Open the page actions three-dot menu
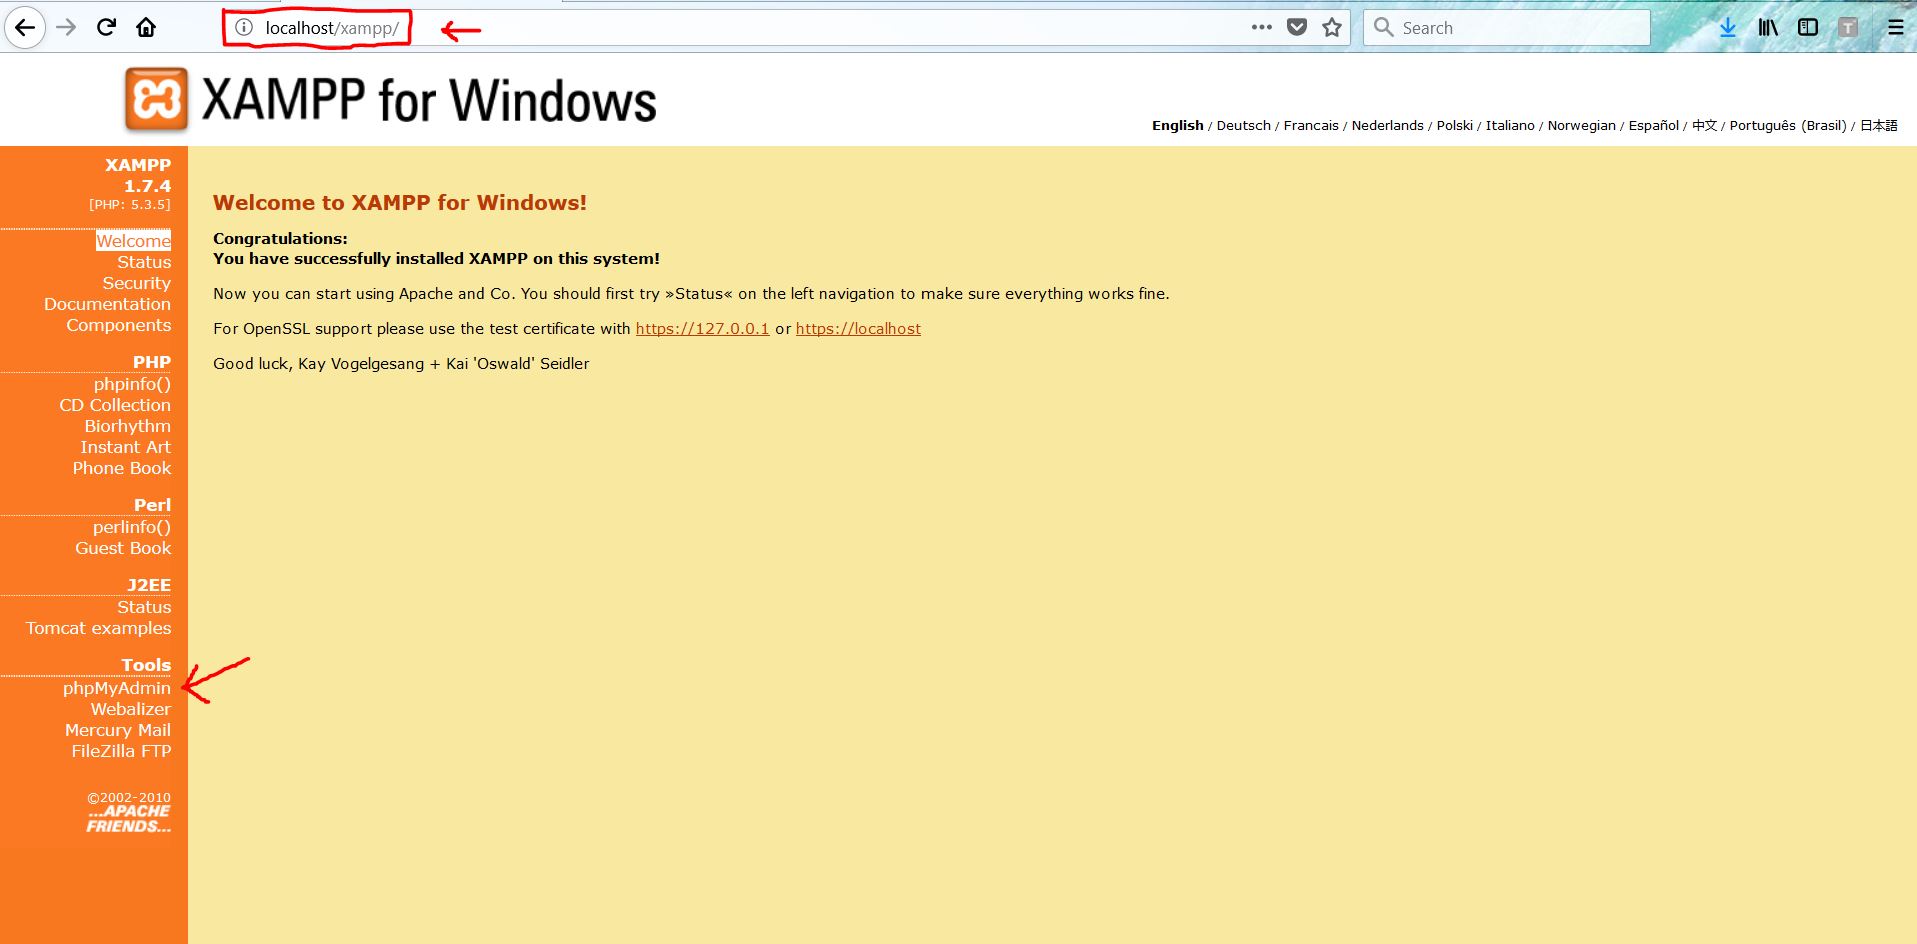The height and width of the screenshot is (944, 1917). click(1262, 28)
